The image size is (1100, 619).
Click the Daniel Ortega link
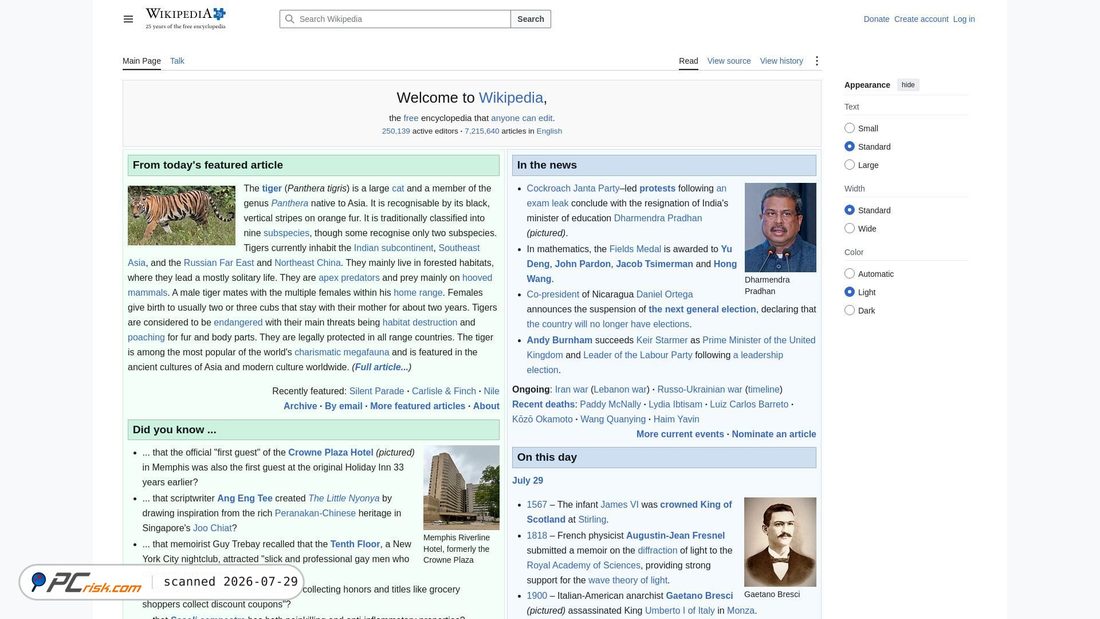click(664, 294)
